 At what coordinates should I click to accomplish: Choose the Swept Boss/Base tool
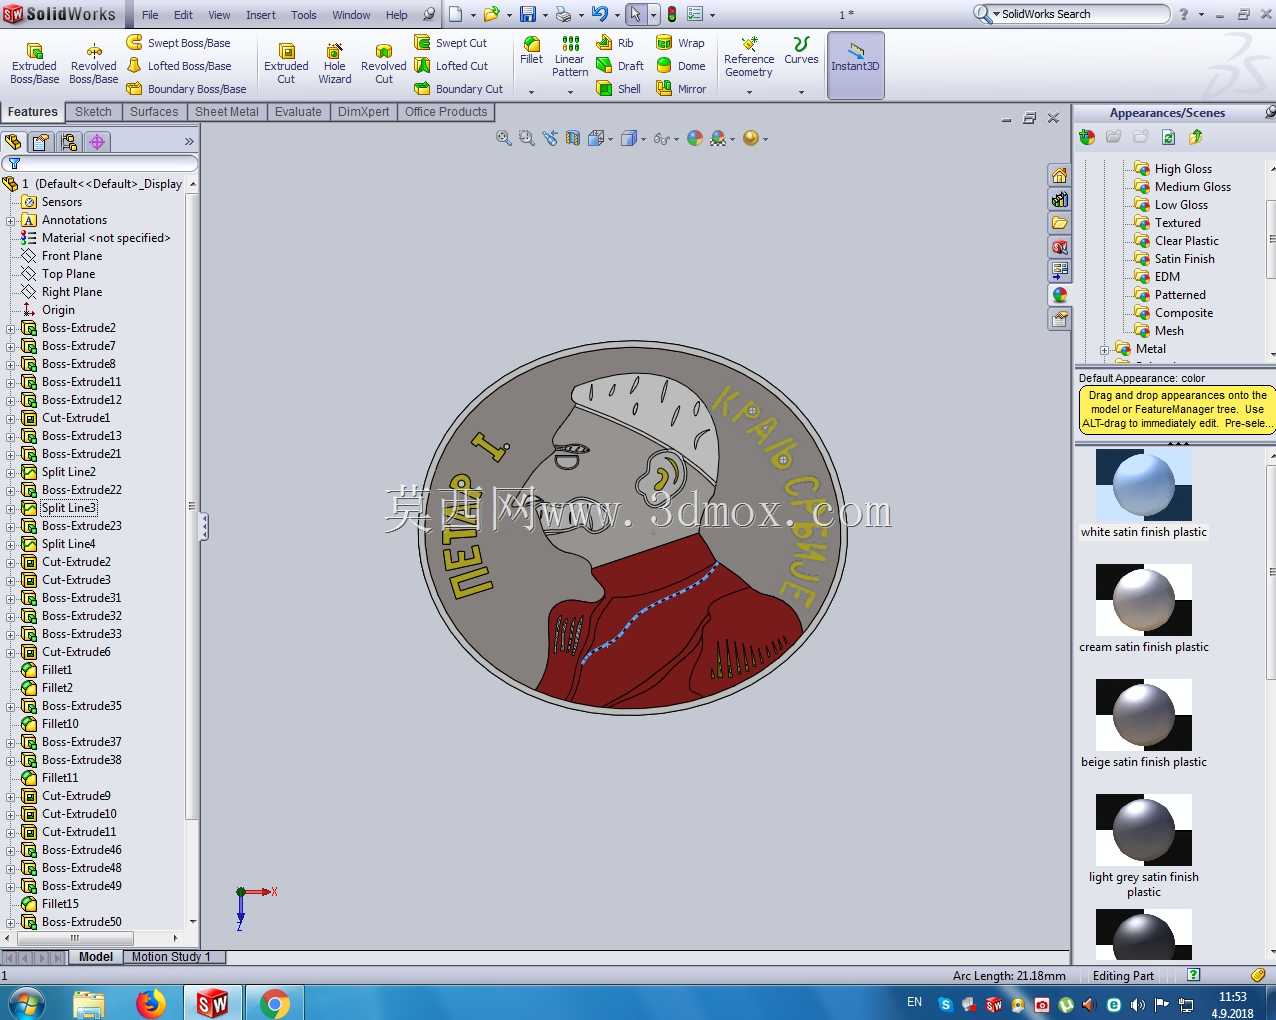point(179,43)
